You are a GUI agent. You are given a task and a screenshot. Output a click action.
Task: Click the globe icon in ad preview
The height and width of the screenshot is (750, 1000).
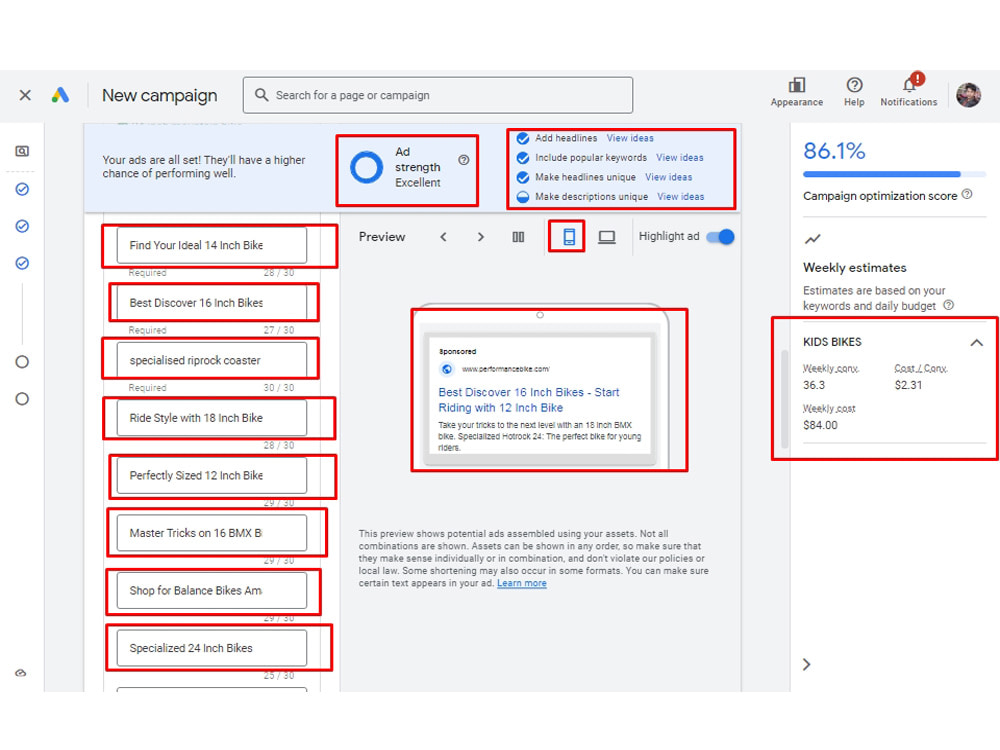447,369
